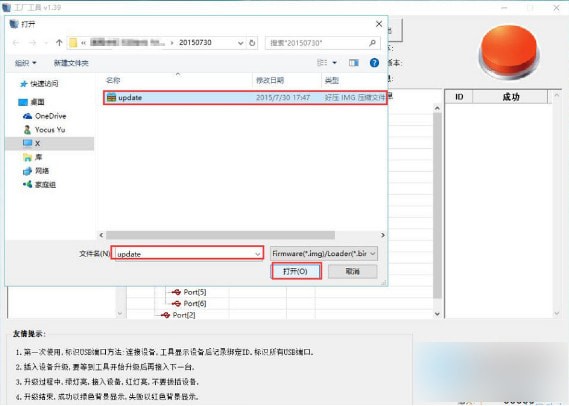Open the recent locations dropdown arrow

pos(46,43)
